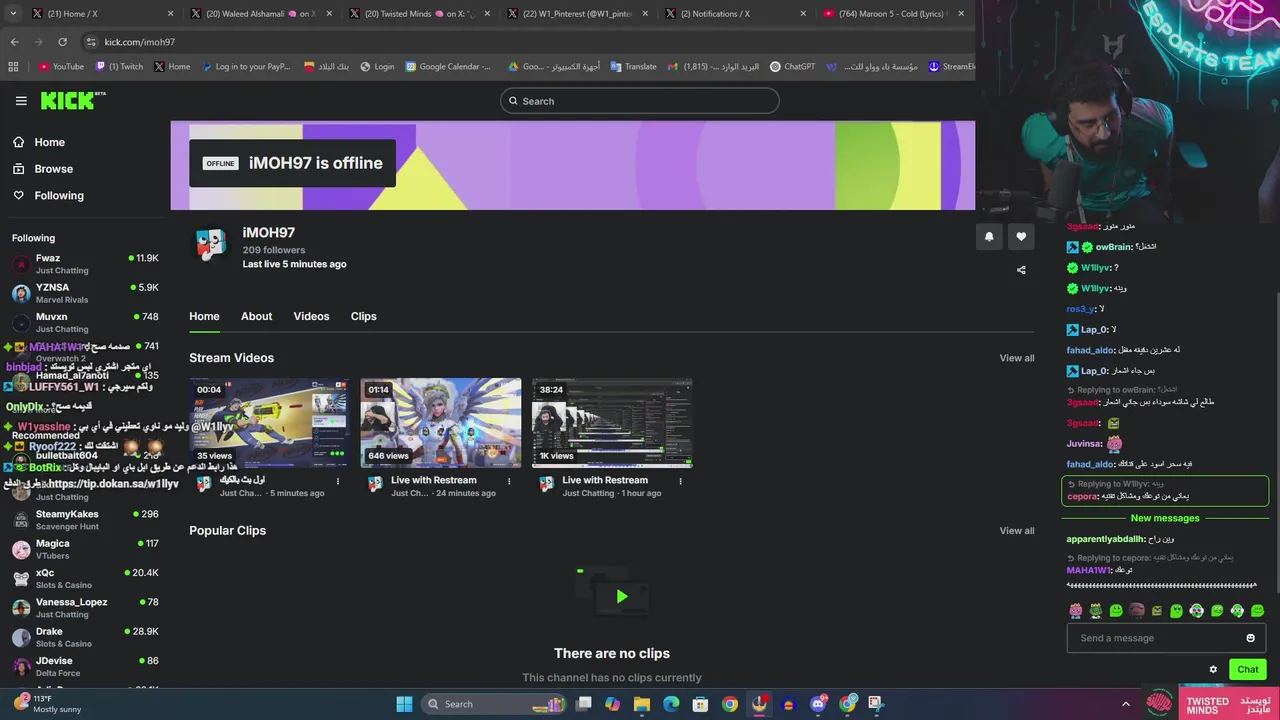The width and height of the screenshot is (1280, 720).
Task: Open ChatGPT bookmark in bookmarks bar
Action: tap(792, 67)
